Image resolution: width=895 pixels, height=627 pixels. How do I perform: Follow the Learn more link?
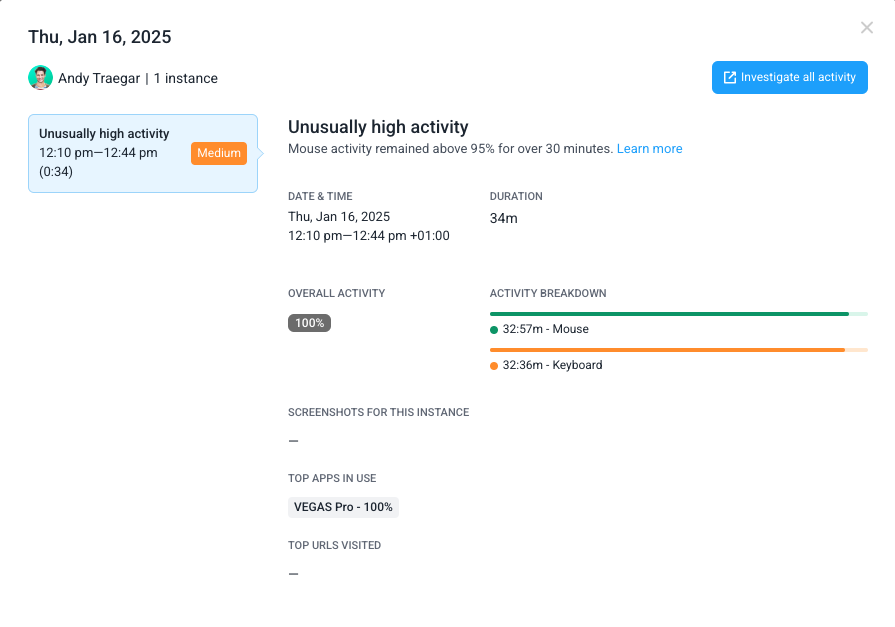[649, 148]
